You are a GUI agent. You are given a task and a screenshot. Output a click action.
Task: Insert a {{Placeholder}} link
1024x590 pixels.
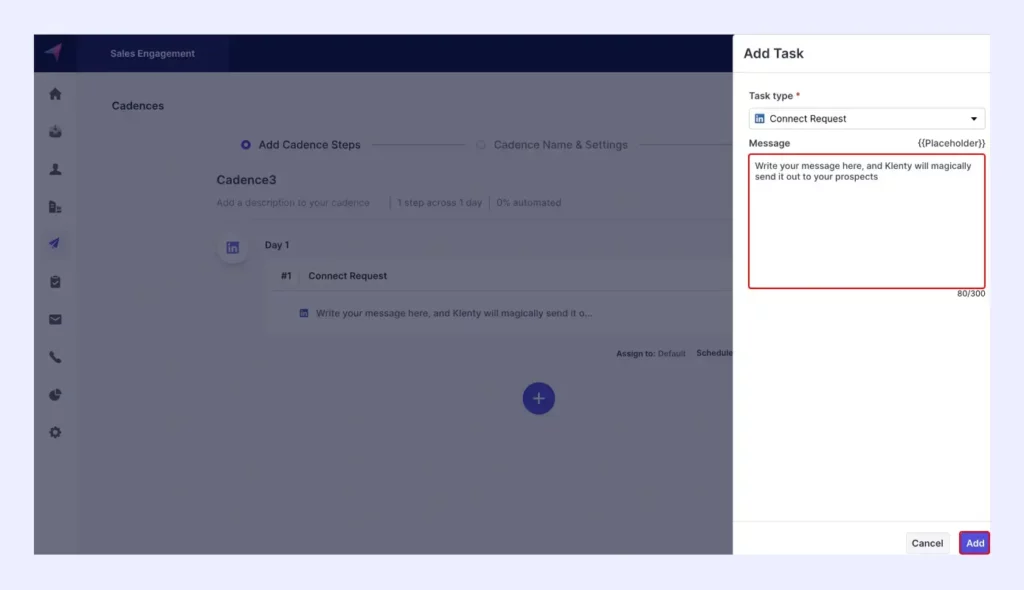[951, 143]
